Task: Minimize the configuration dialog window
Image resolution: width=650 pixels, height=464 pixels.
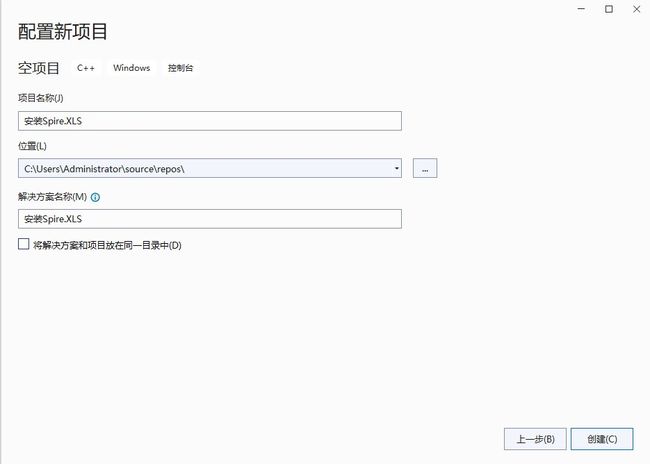Action: coord(581,9)
